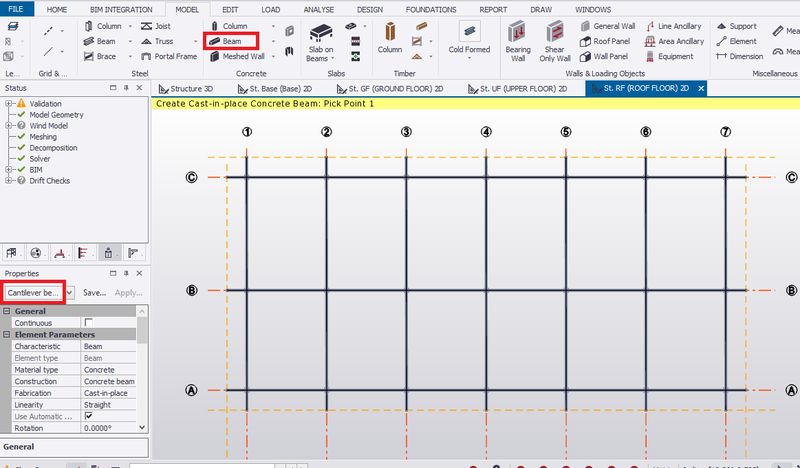
Task: Select the Solver status item
Action: [x=40, y=159]
